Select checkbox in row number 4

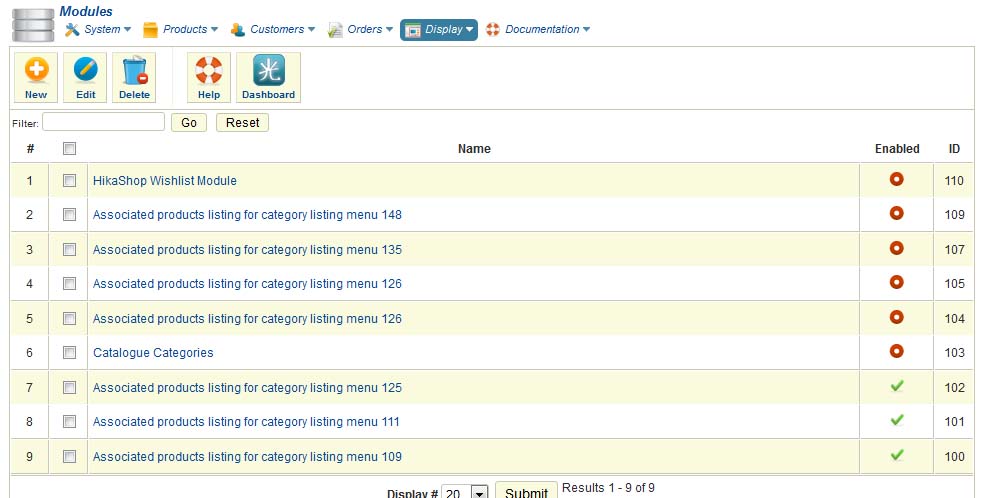pos(70,283)
